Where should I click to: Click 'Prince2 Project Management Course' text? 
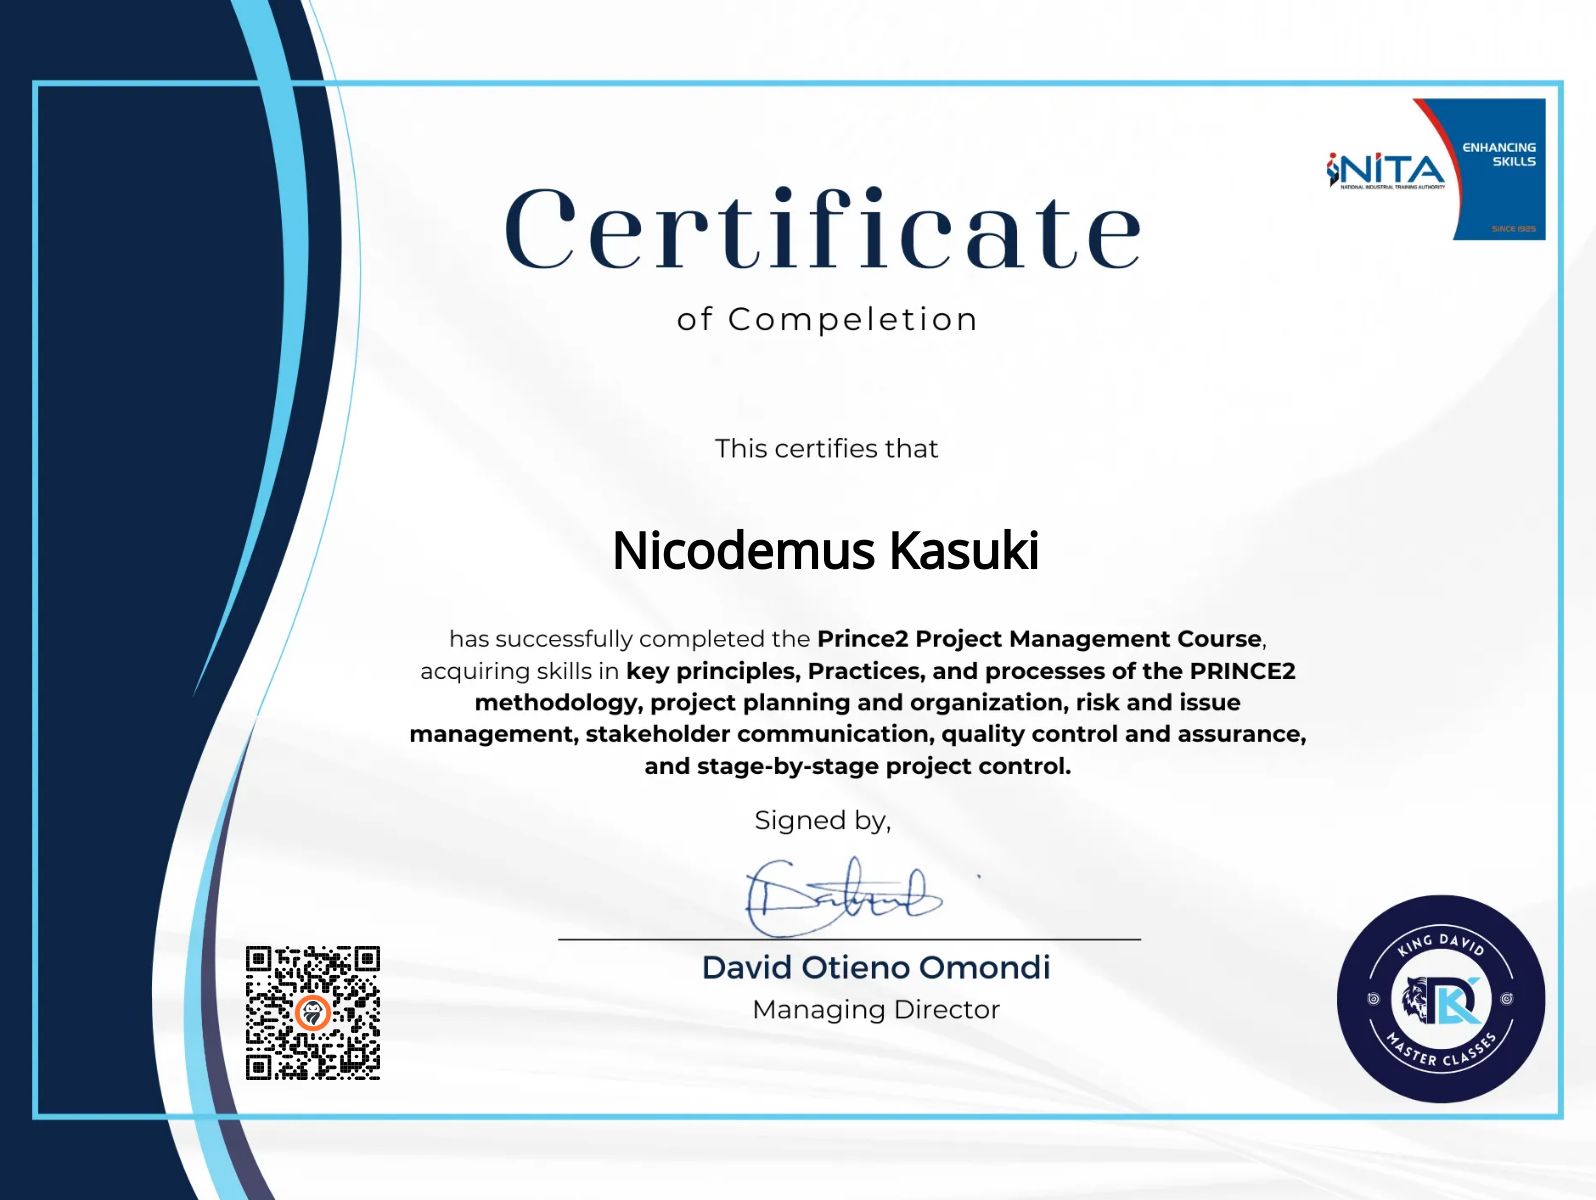1040,639
